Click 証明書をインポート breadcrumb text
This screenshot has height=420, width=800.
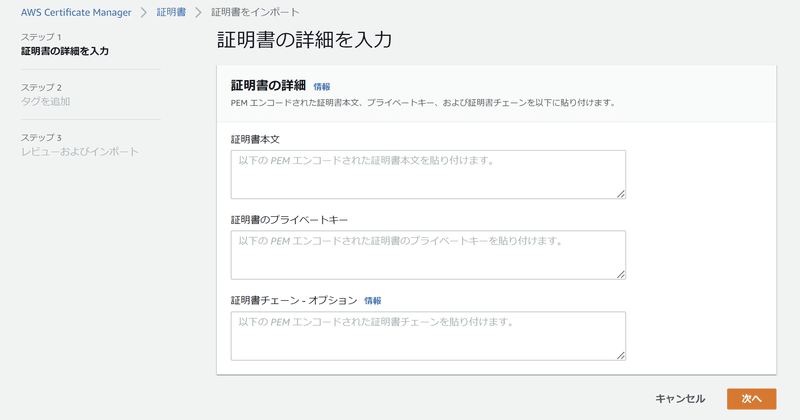click(255, 12)
